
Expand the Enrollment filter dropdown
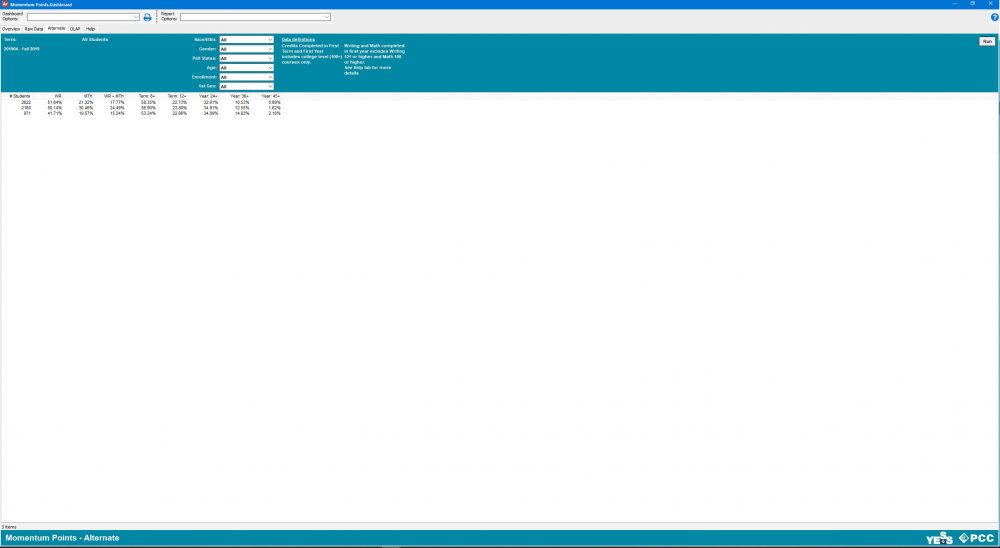coord(246,77)
